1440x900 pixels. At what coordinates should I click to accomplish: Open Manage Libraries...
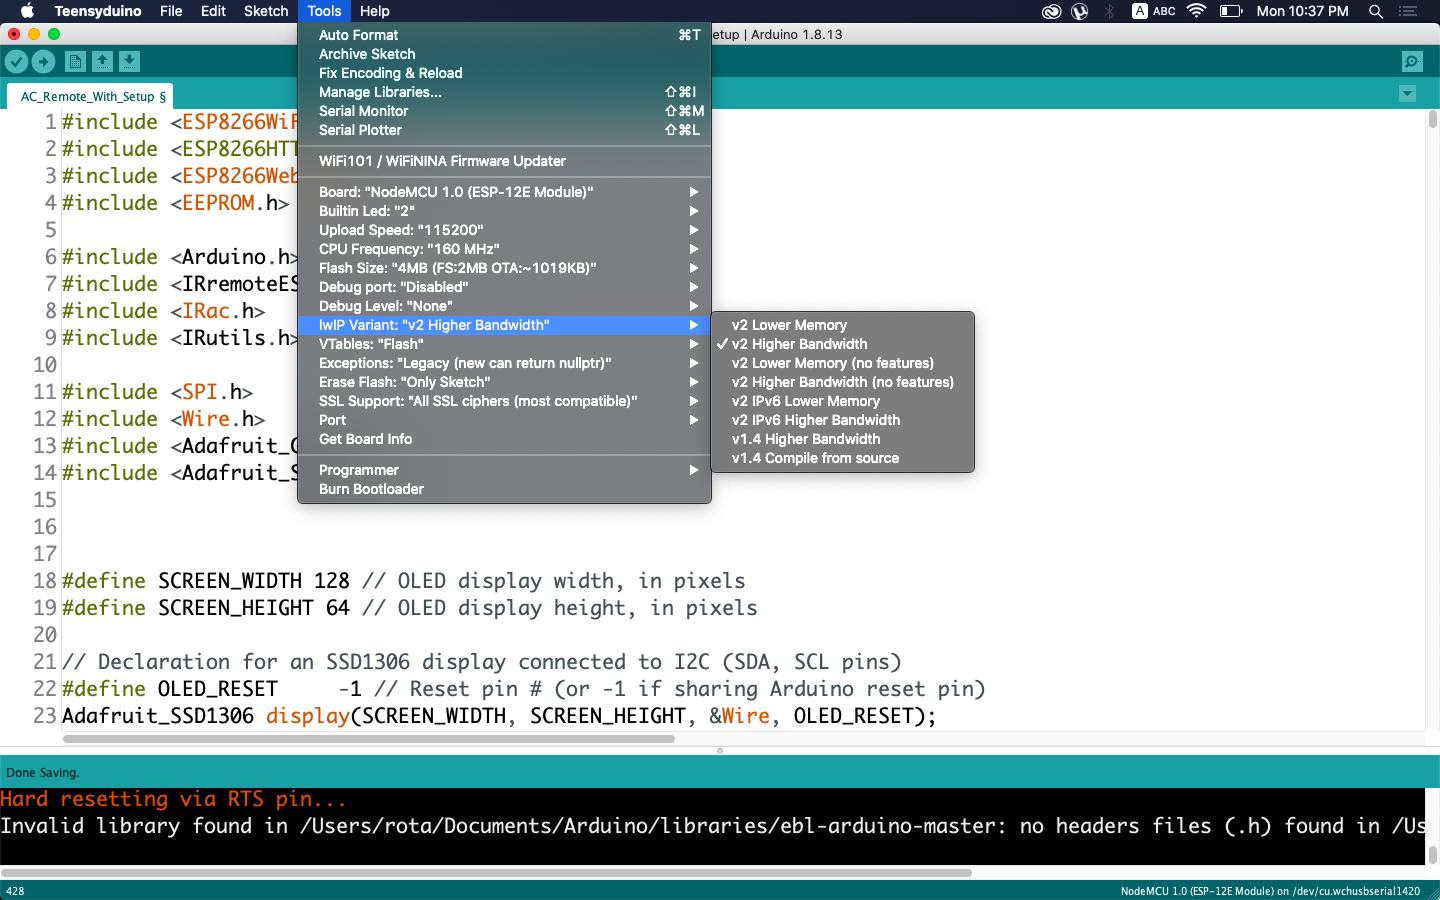pos(504,92)
